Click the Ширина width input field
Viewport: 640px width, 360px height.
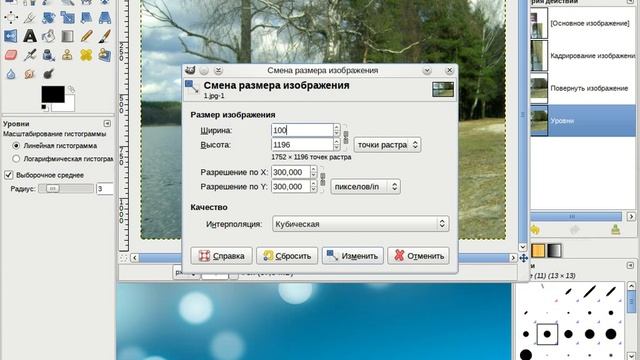click(302, 130)
